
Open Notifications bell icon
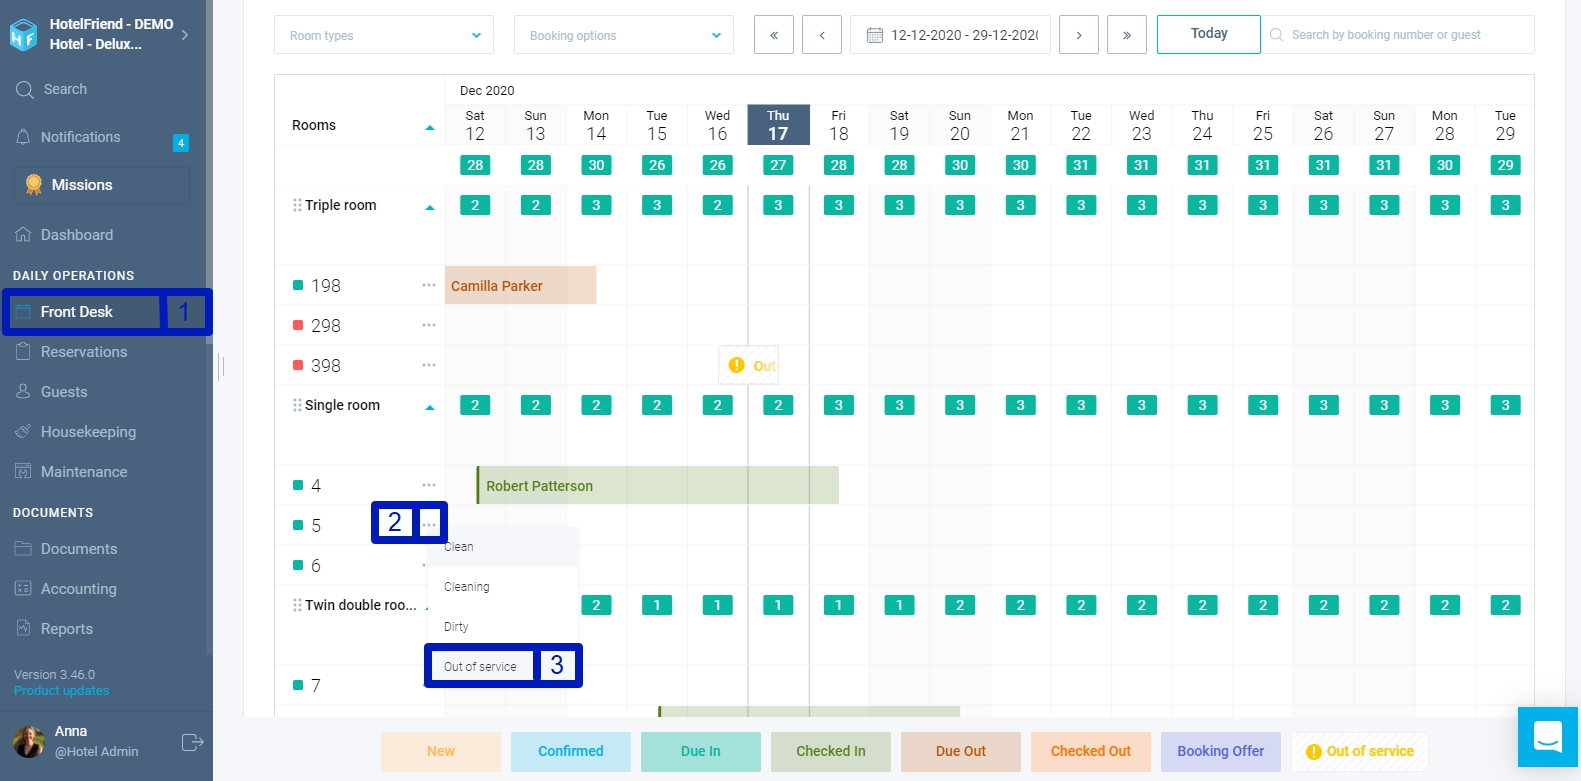point(23,137)
